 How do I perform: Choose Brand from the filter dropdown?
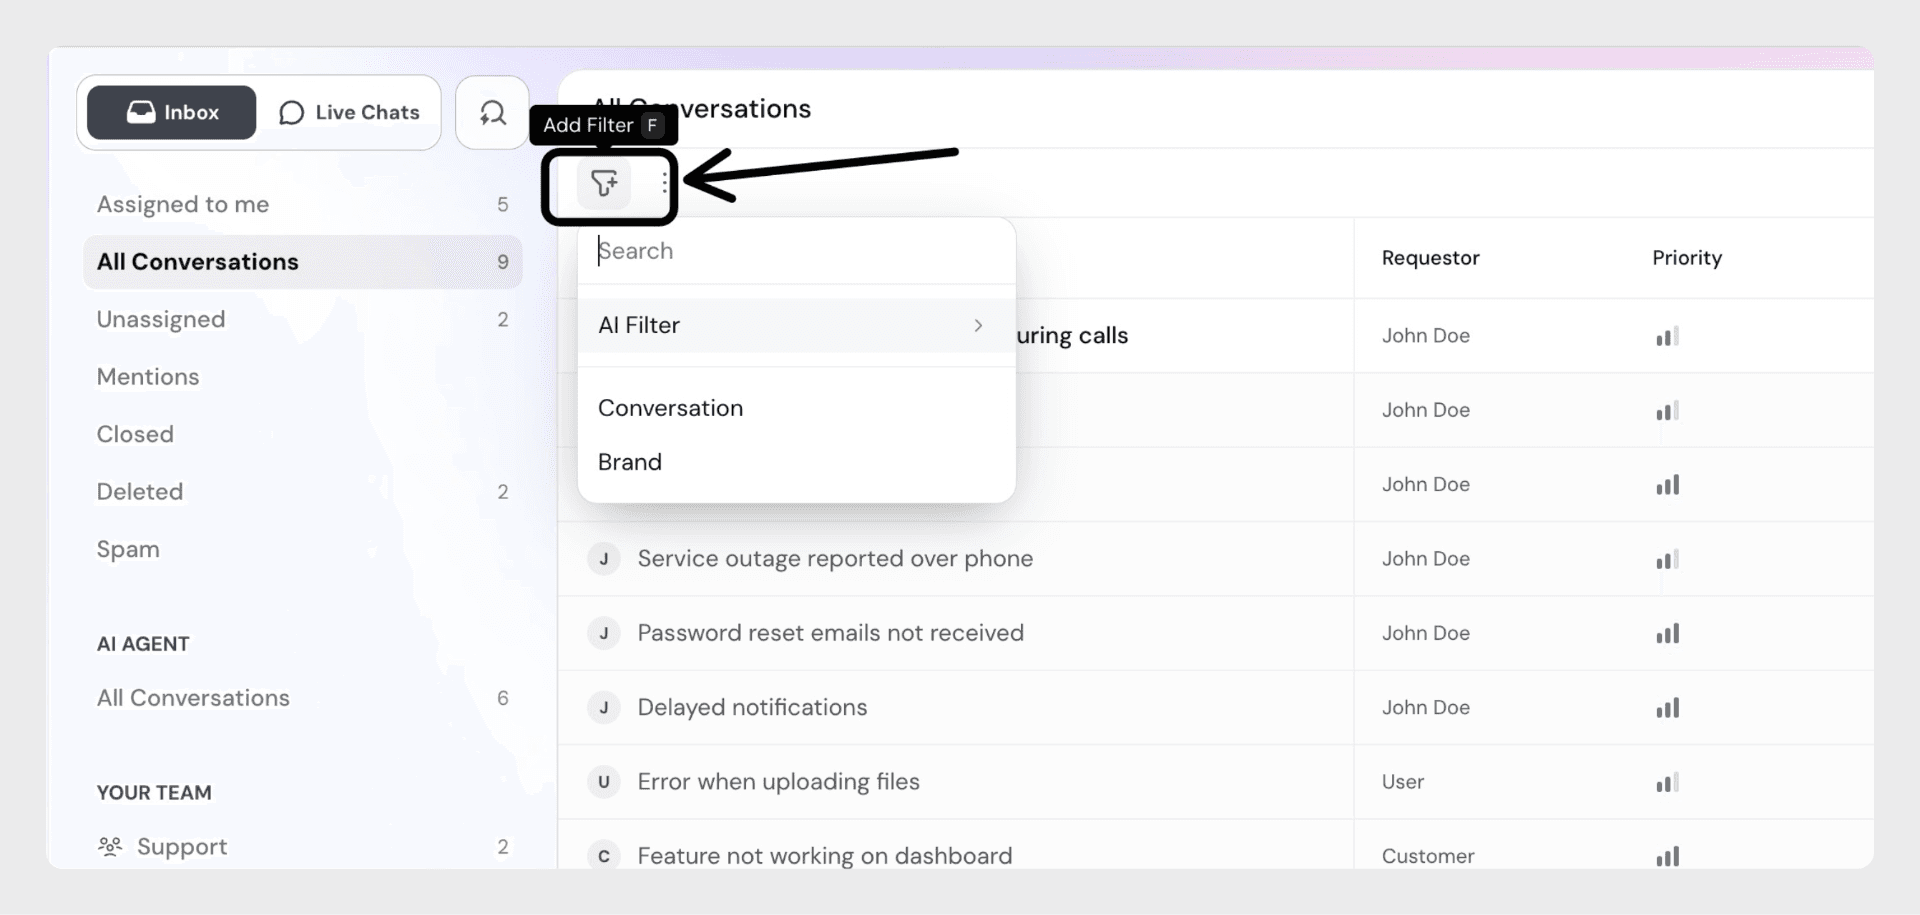(x=630, y=462)
